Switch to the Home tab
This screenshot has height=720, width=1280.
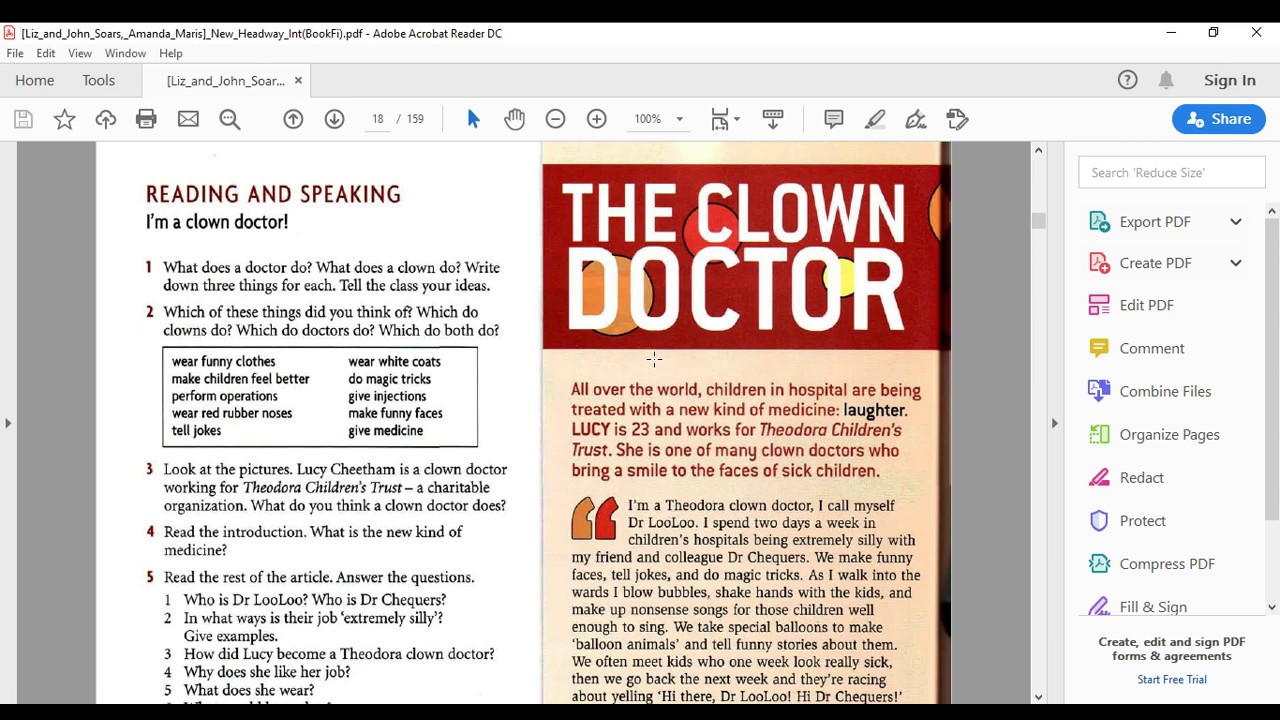[x=34, y=80]
